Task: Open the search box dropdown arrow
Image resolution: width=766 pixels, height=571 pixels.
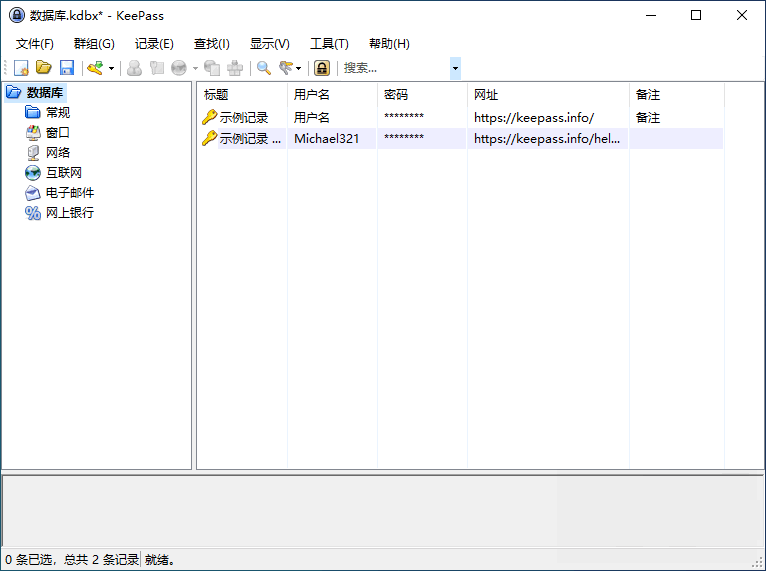Action: [x=455, y=68]
